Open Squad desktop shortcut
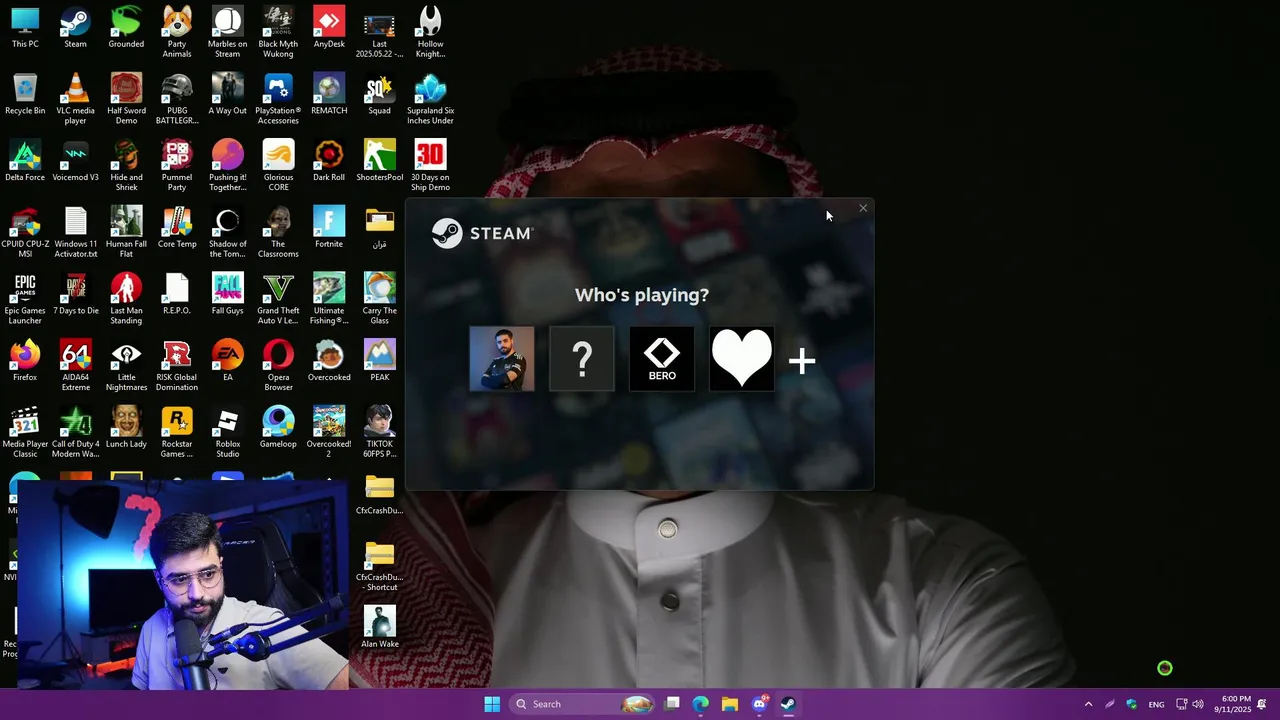1280x720 pixels. pyautogui.click(x=379, y=94)
